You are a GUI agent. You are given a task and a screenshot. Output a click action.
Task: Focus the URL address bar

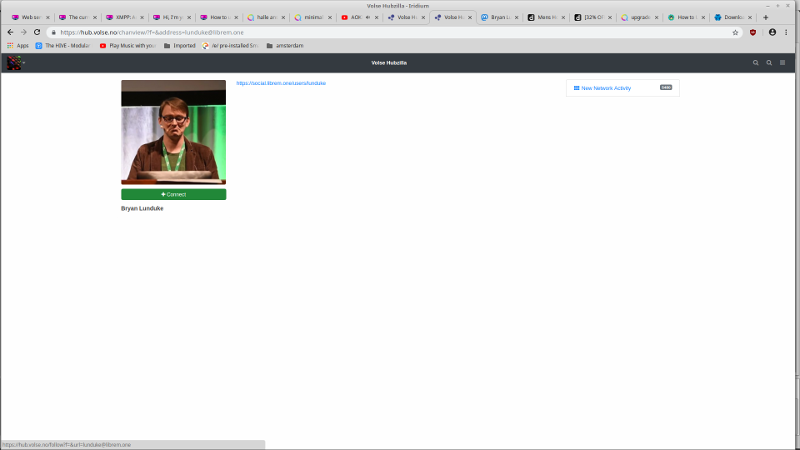(x=390, y=32)
